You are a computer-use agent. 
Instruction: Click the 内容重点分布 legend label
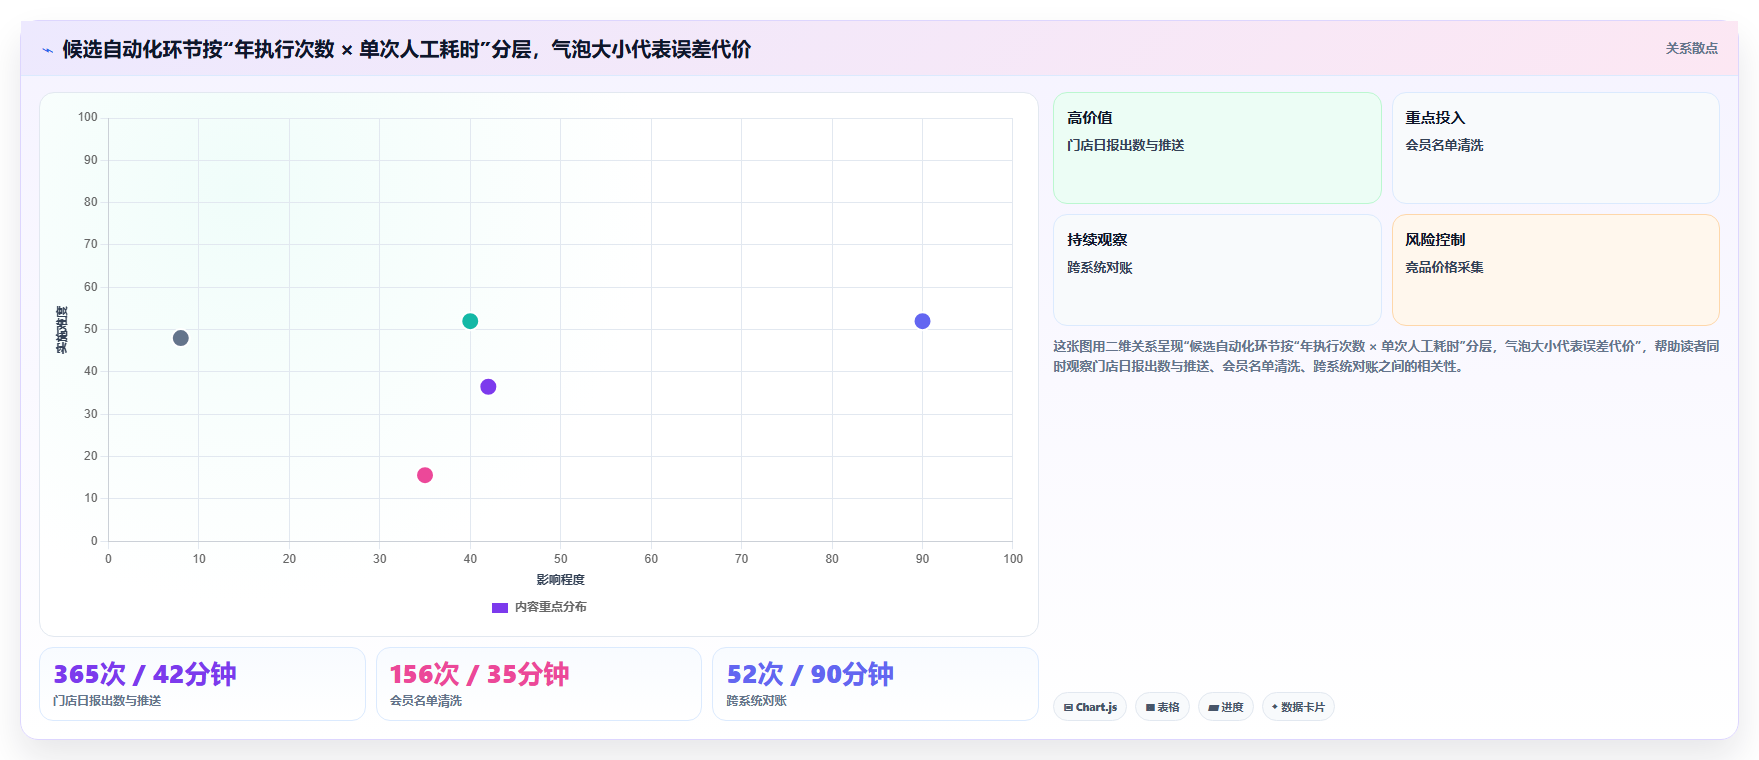coord(551,607)
